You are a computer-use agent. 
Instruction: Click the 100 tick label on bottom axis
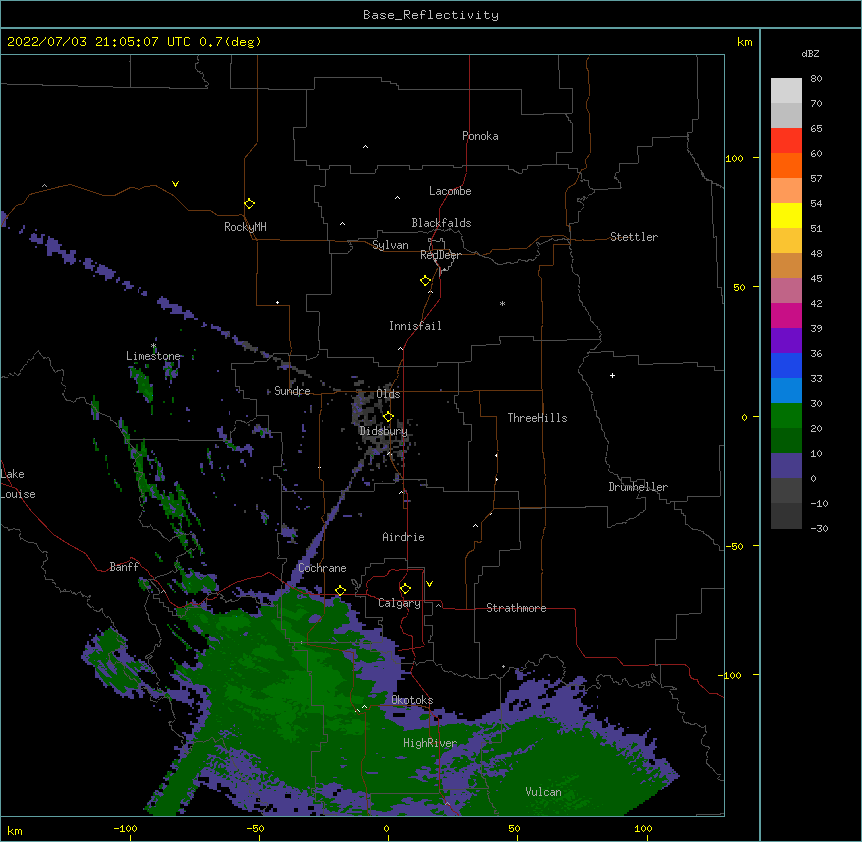(x=643, y=828)
